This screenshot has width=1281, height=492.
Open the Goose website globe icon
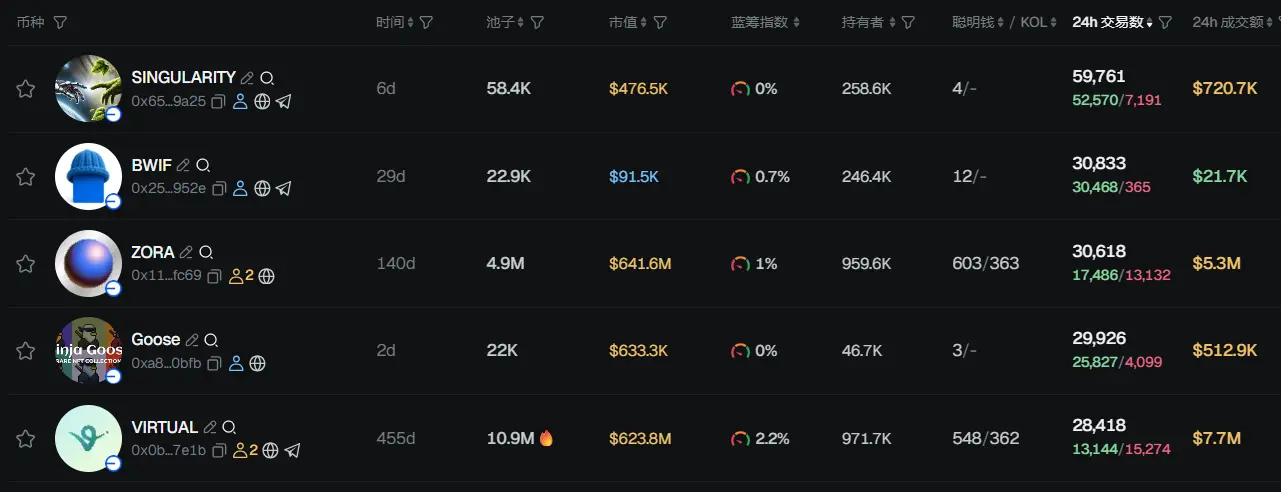[258, 364]
